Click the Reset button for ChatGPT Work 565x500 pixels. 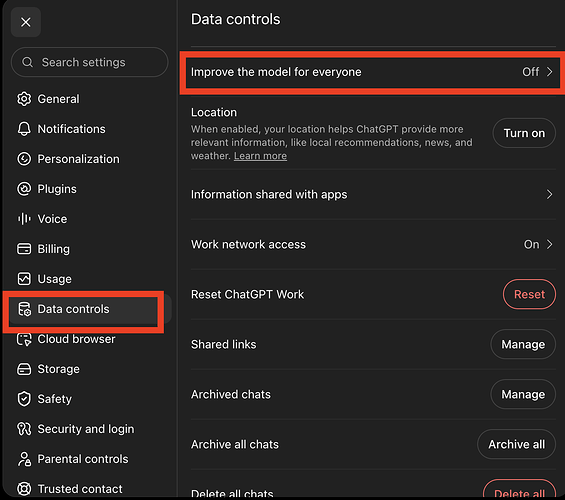[529, 294]
